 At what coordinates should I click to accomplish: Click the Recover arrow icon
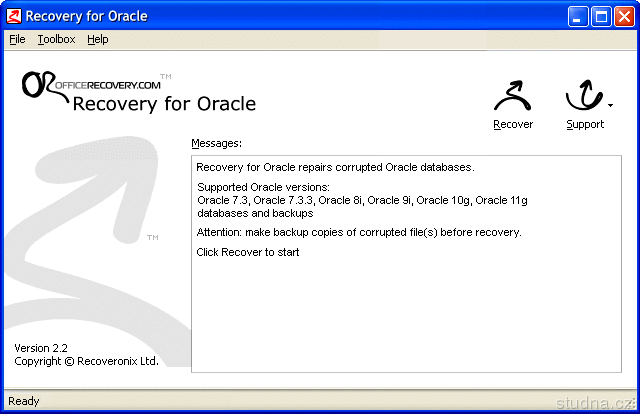pyautogui.click(x=513, y=96)
